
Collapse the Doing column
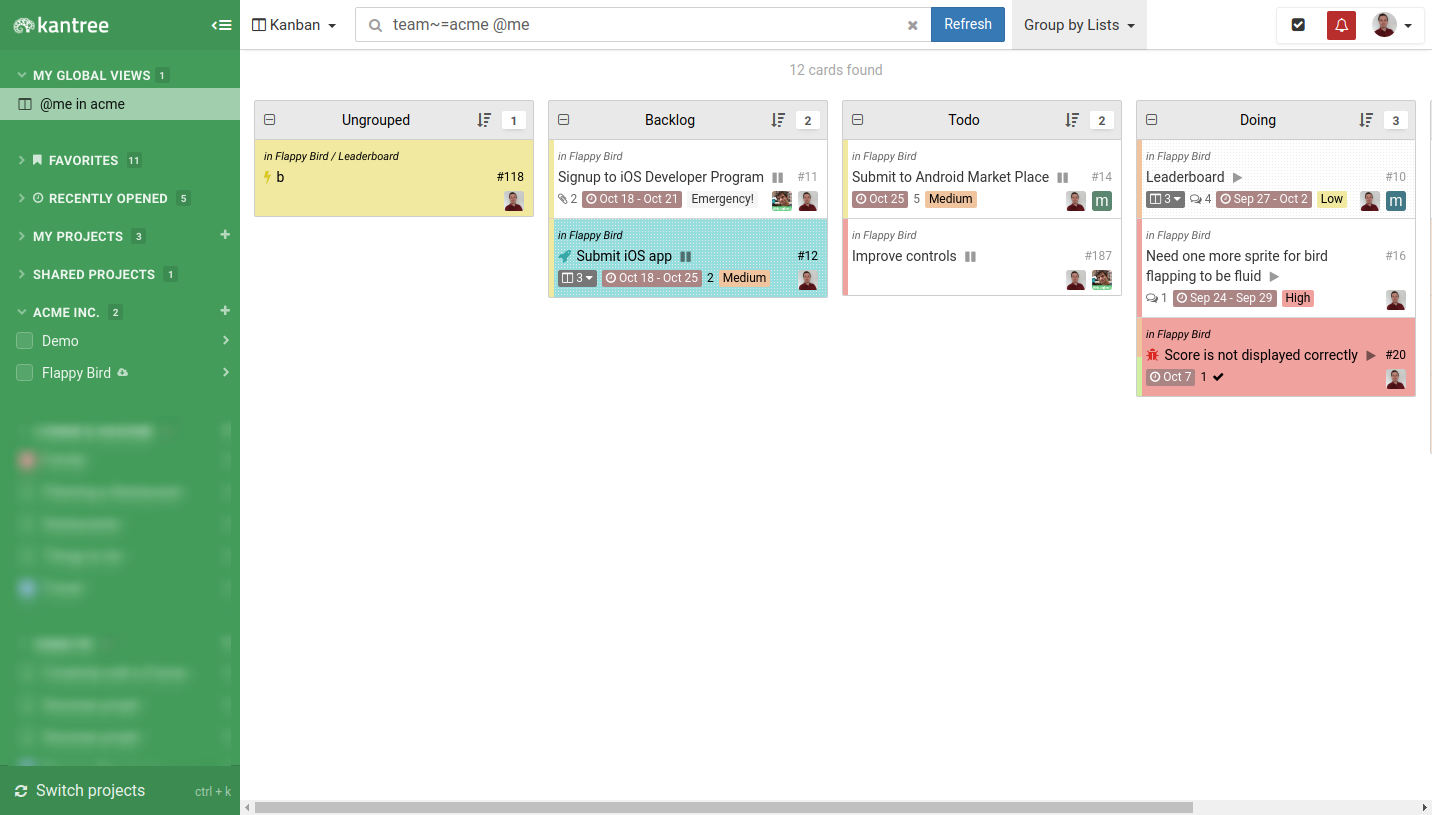pyautogui.click(x=1152, y=120)
